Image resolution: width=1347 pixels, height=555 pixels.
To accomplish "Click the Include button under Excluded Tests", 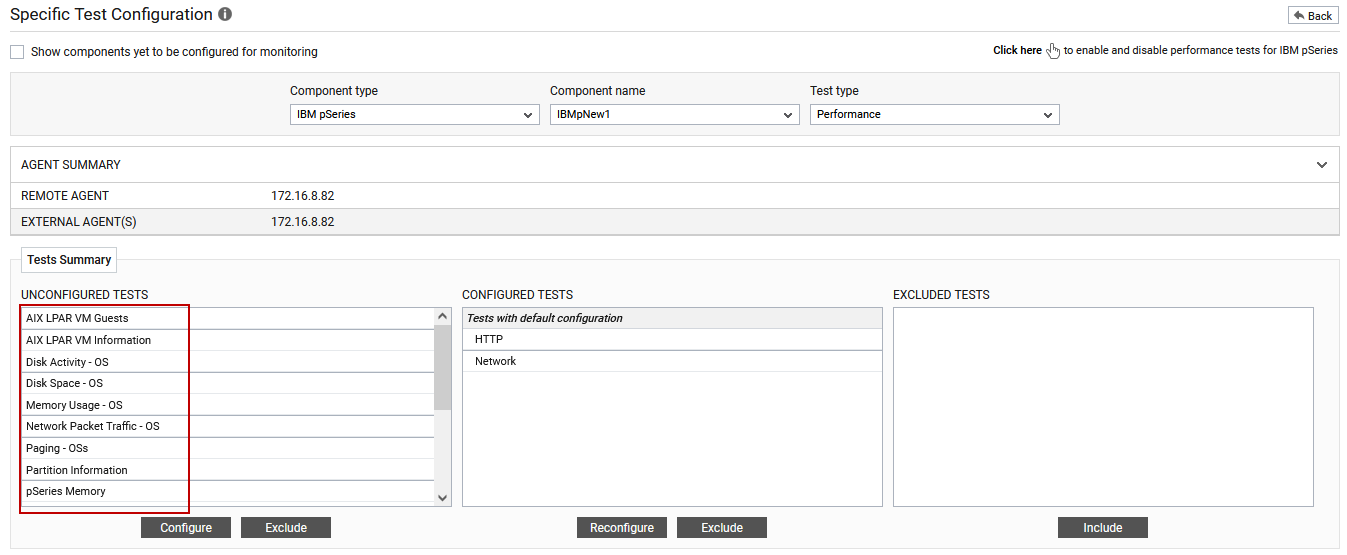I will pos(1103,528).
